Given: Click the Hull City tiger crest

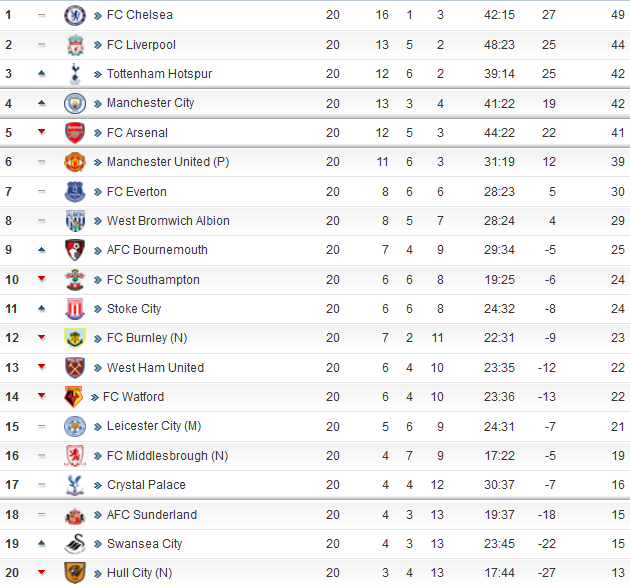Looking at the screenshot, I should point(75,573).
